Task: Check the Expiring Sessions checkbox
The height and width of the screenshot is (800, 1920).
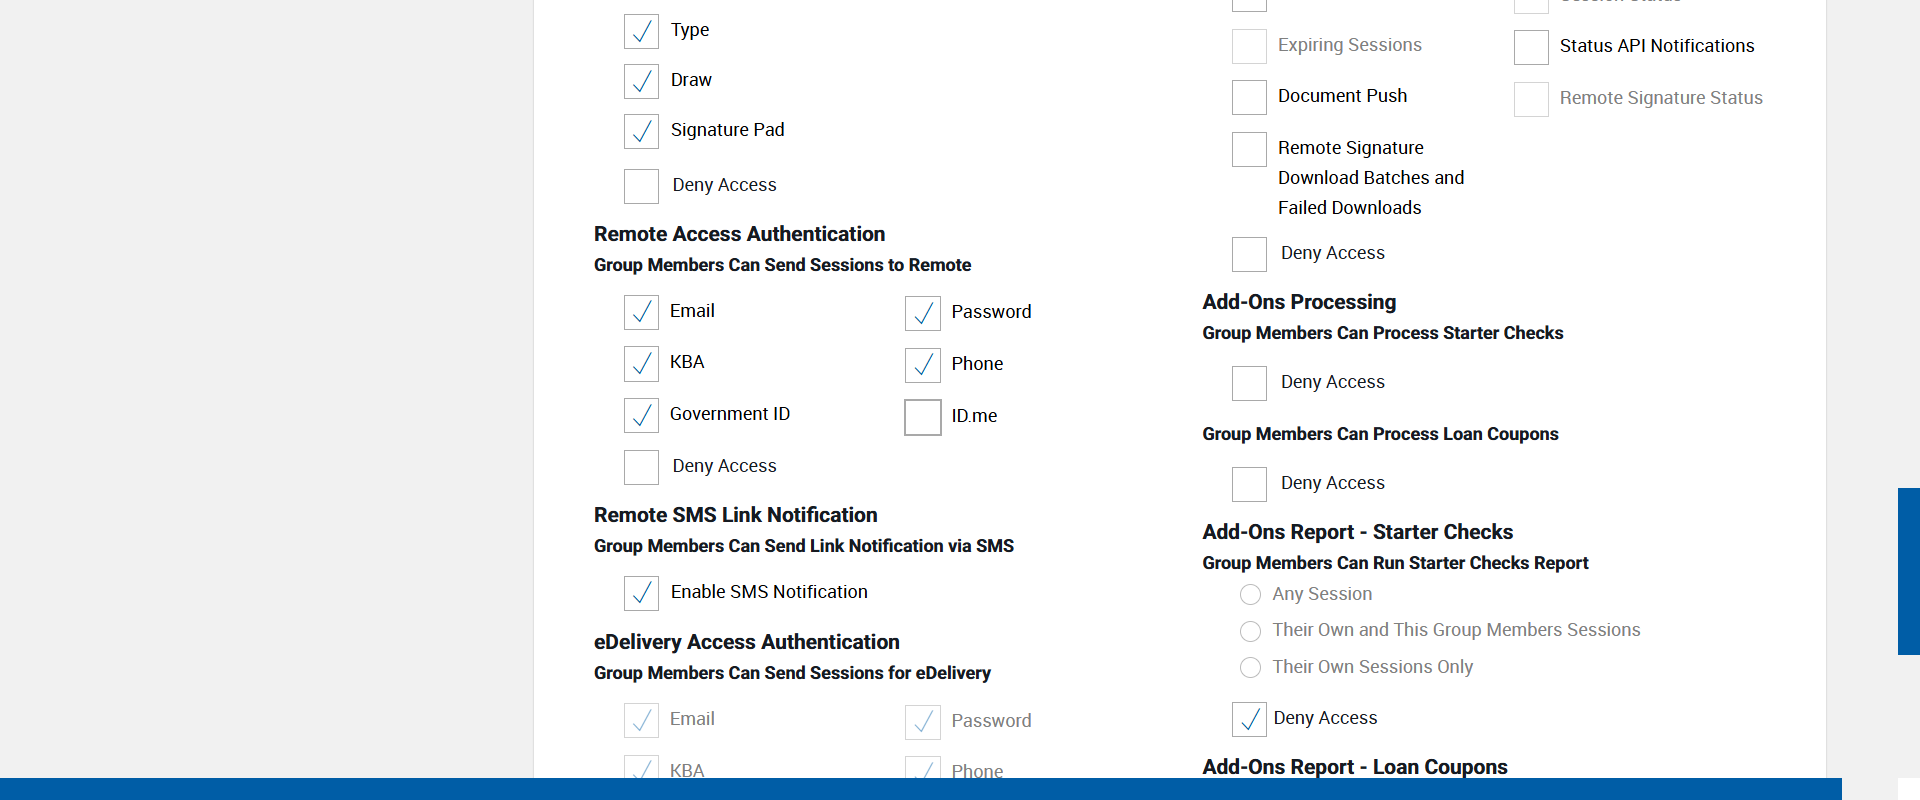Action: 1249,46
